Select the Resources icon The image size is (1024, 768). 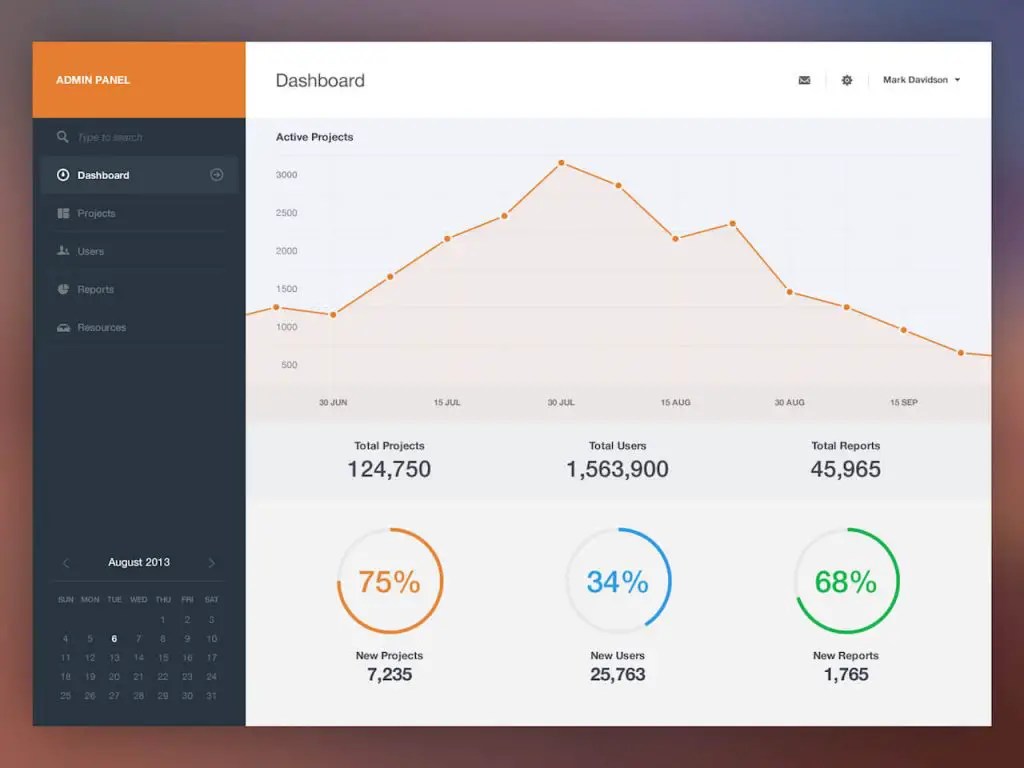click(x=62, y=327)
